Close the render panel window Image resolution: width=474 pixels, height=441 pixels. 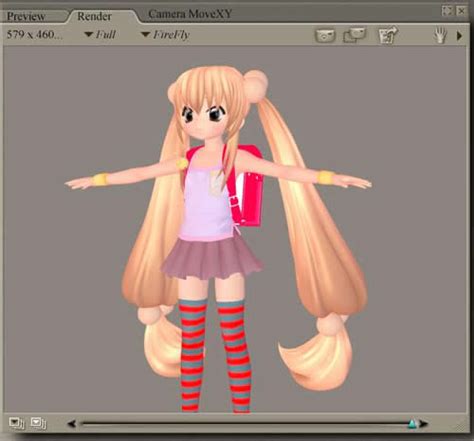(462, 11)
